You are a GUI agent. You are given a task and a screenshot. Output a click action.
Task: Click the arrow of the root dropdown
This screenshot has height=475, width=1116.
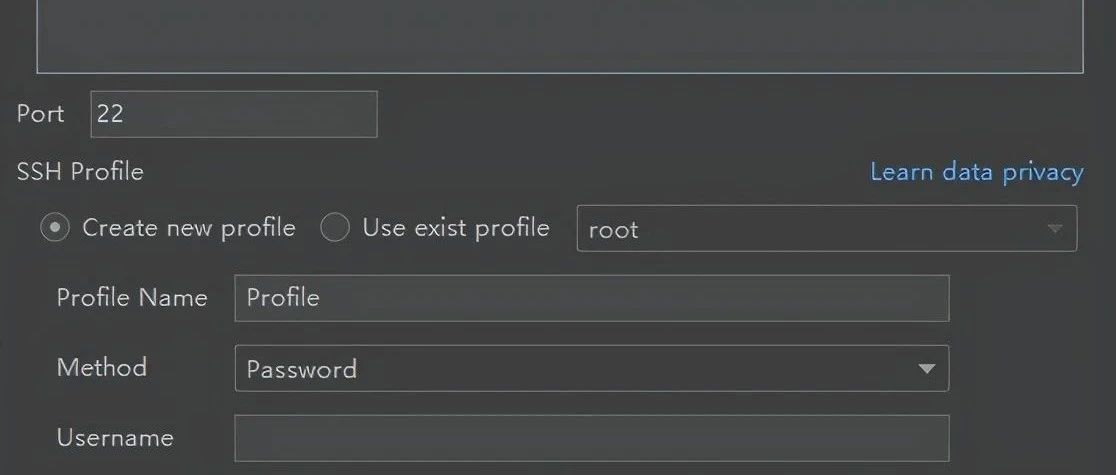coord(1055,229)
